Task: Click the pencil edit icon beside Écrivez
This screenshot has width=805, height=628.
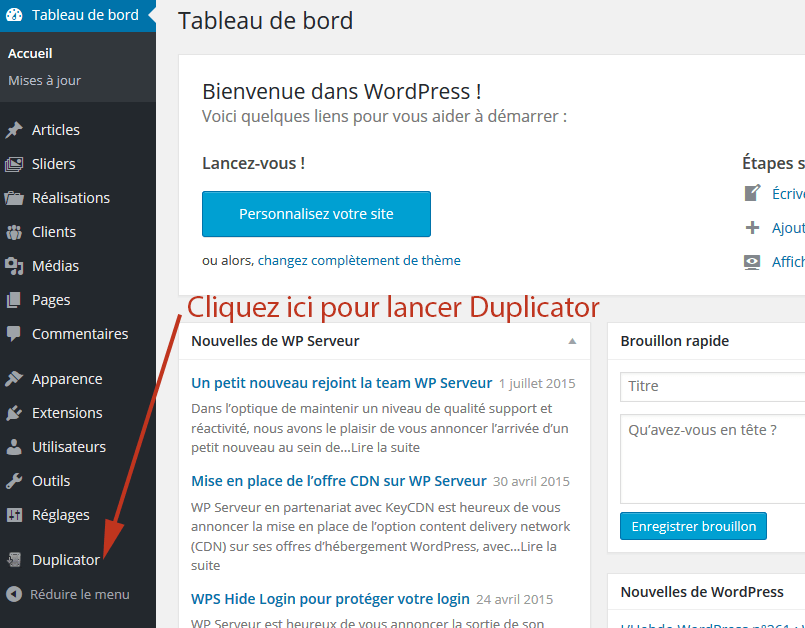Action: [x=752, y=193]
